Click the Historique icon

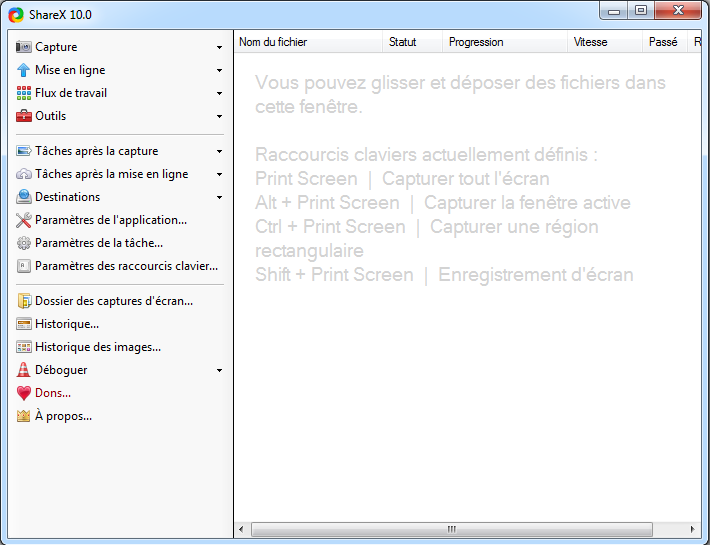pos(24,324)
